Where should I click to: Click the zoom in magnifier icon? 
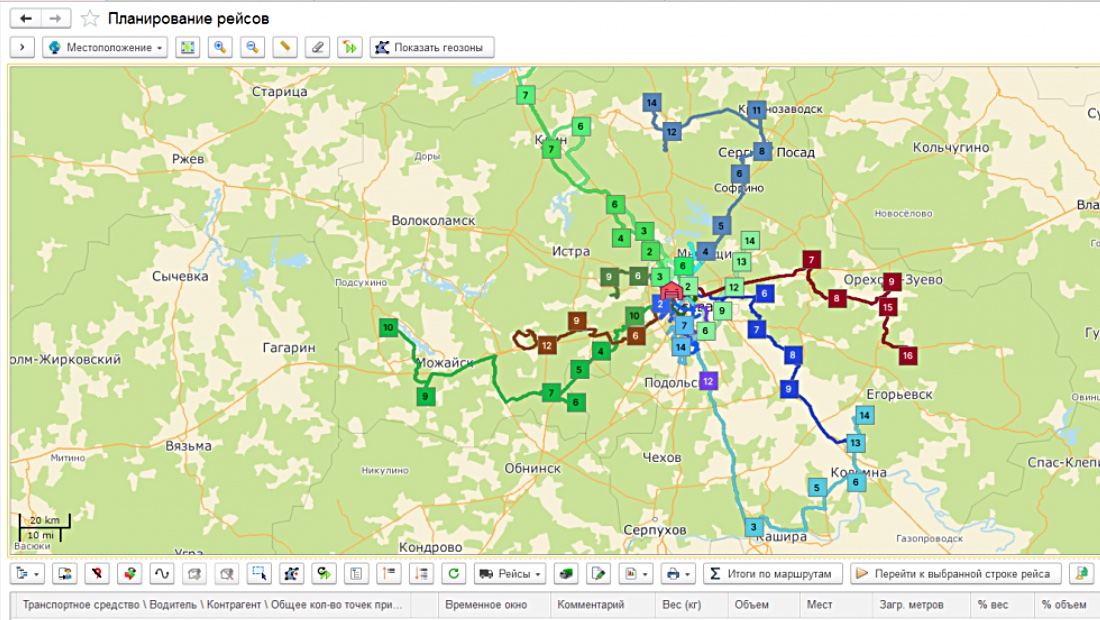click(x=220, y=47)
